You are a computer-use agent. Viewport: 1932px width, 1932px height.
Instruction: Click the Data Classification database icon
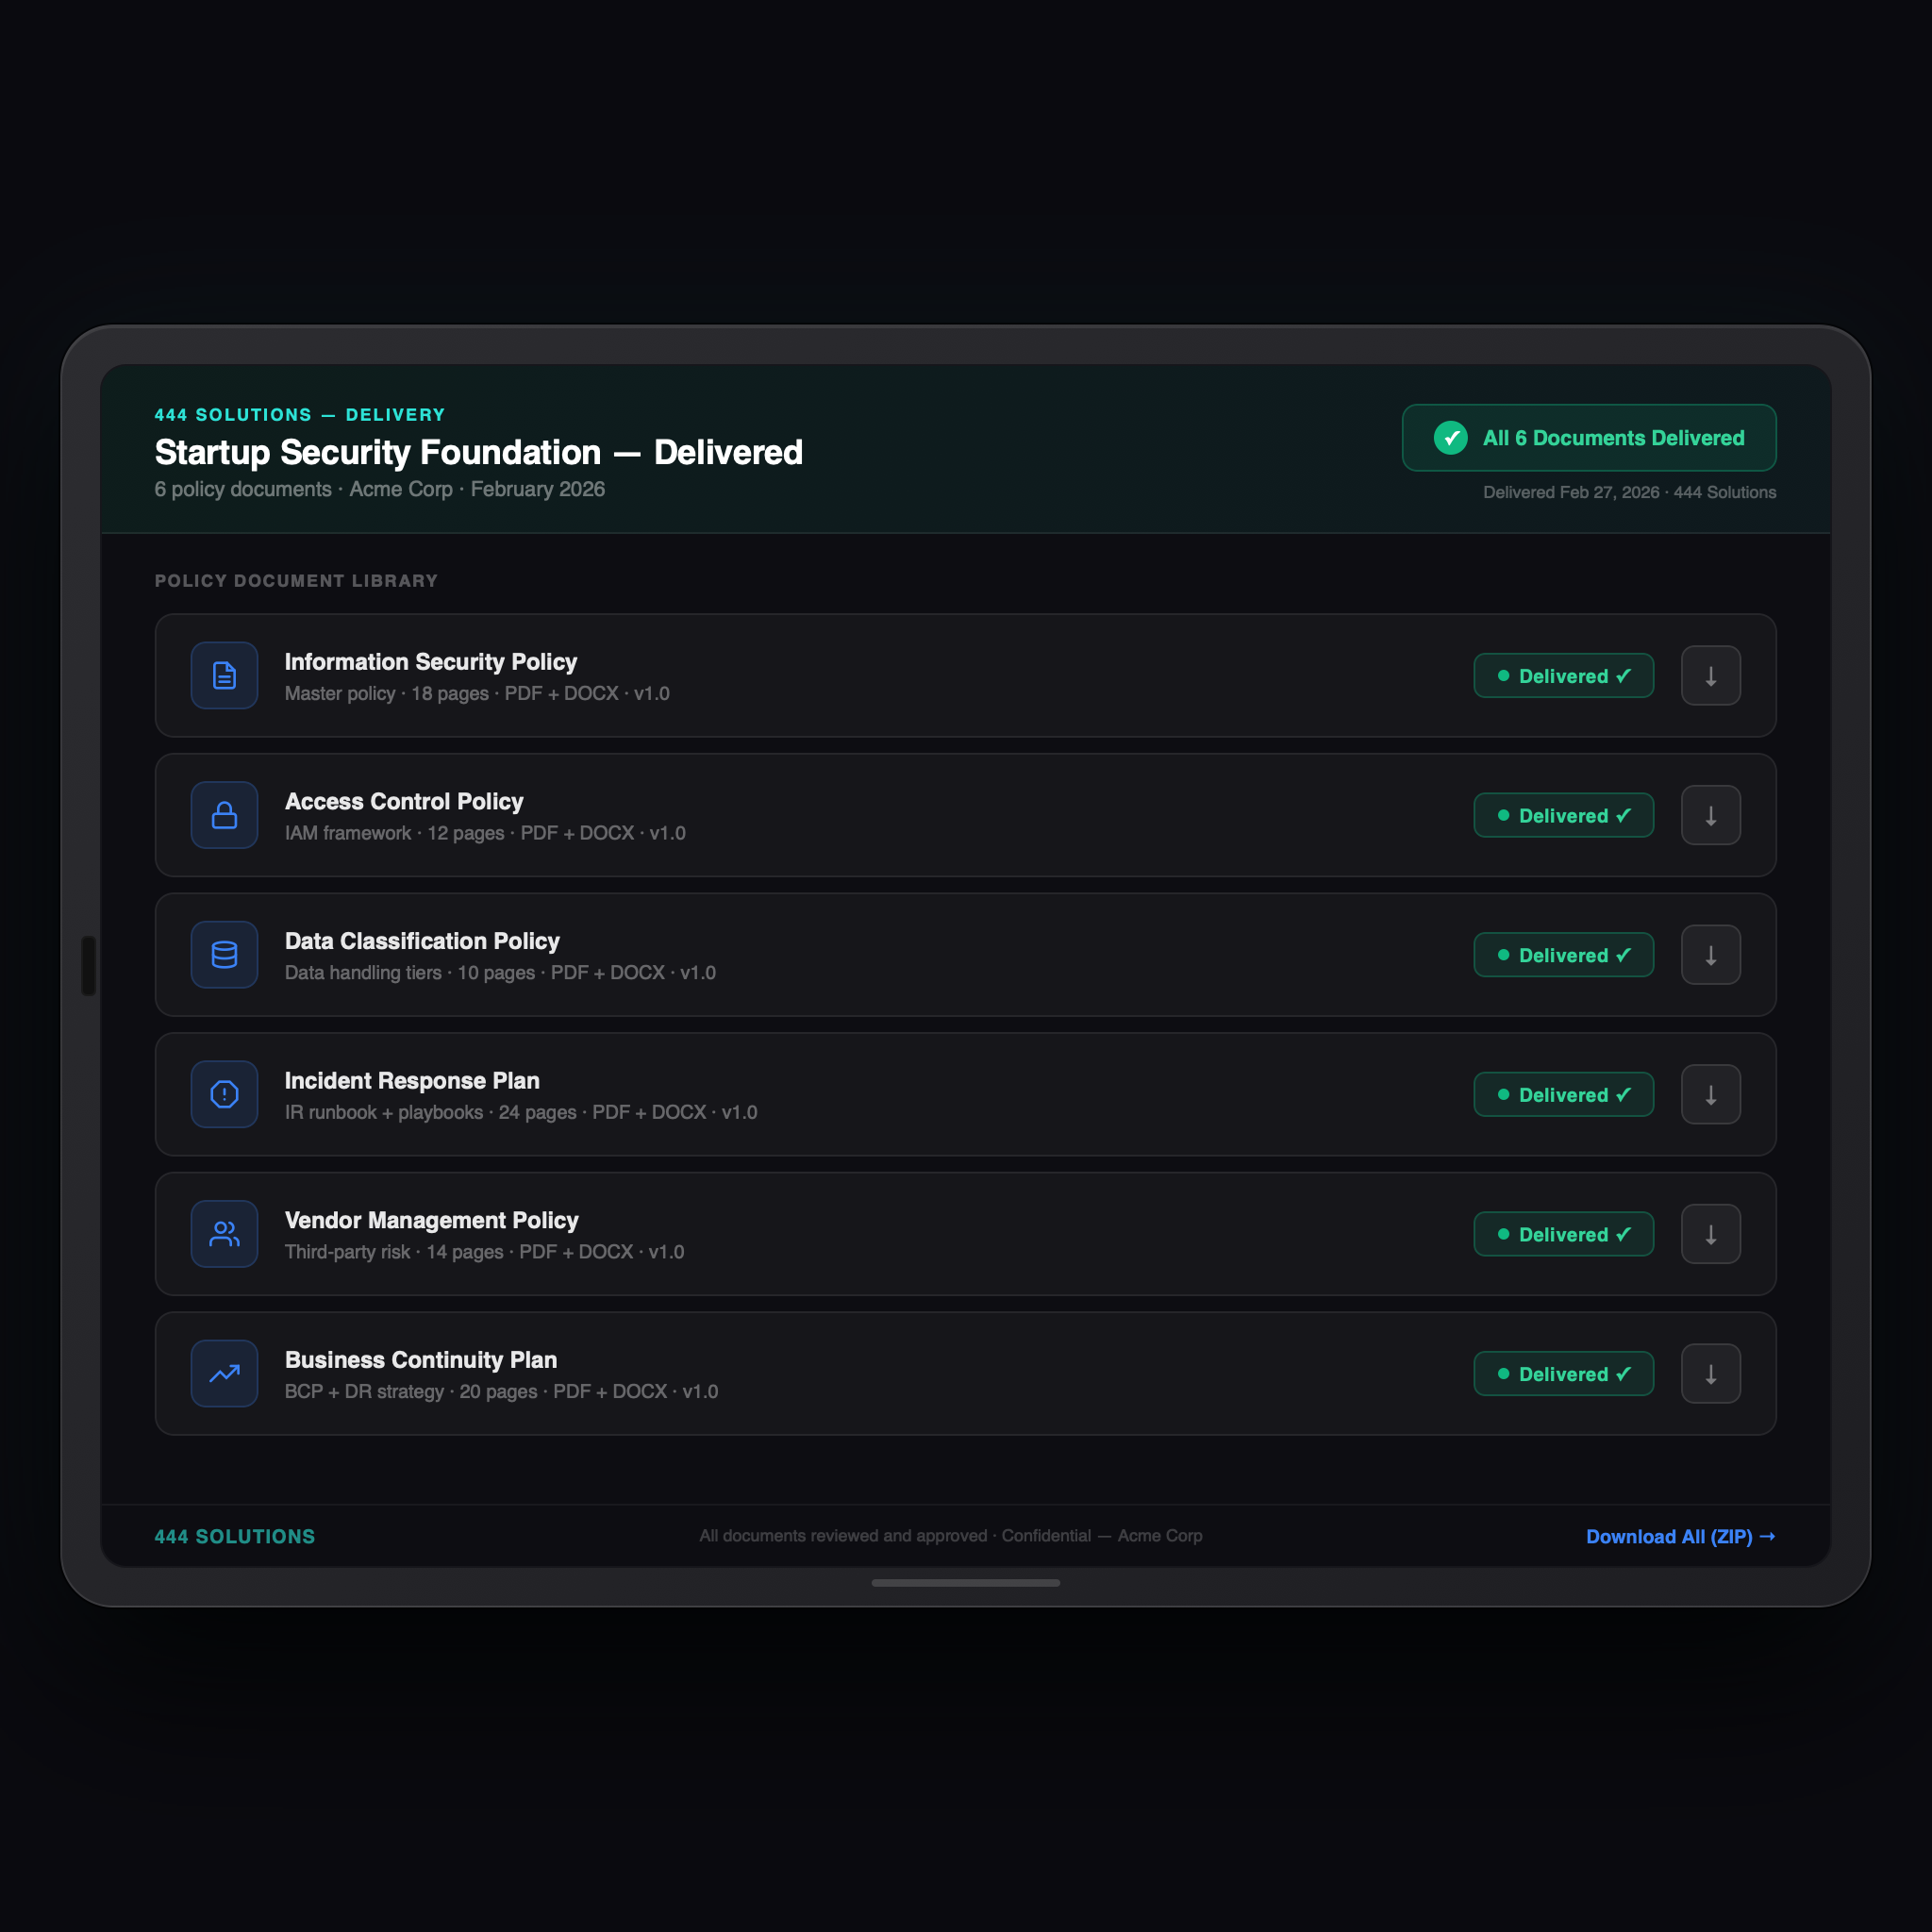224,954
